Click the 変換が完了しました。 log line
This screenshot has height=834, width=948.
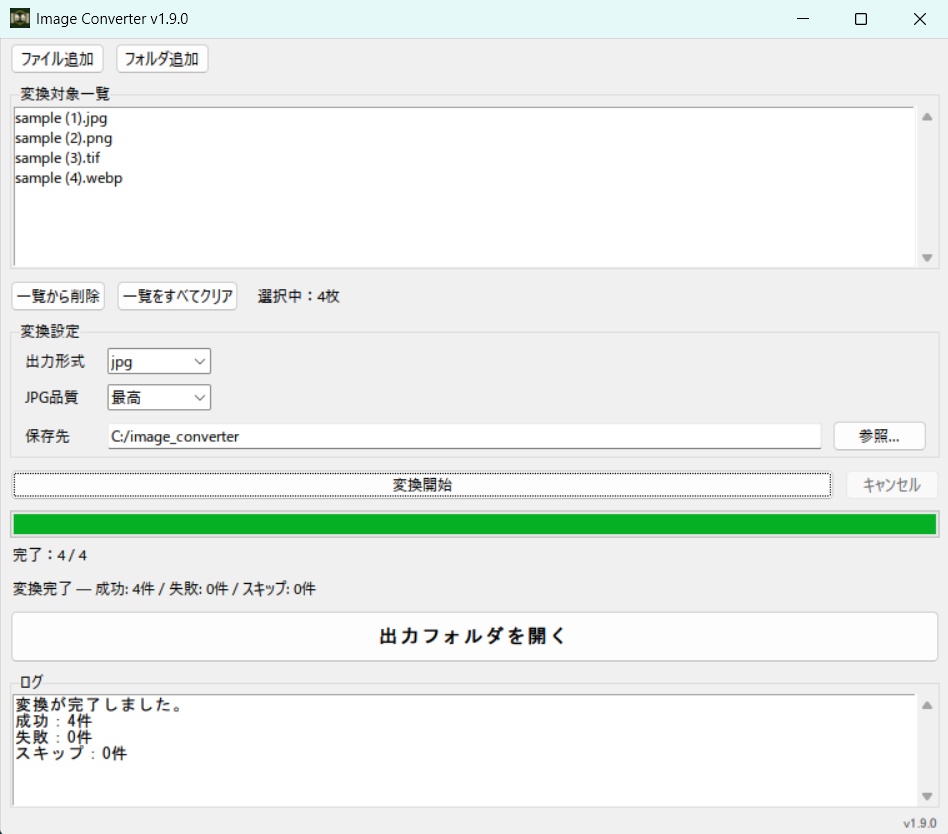(x=99, y=705)
